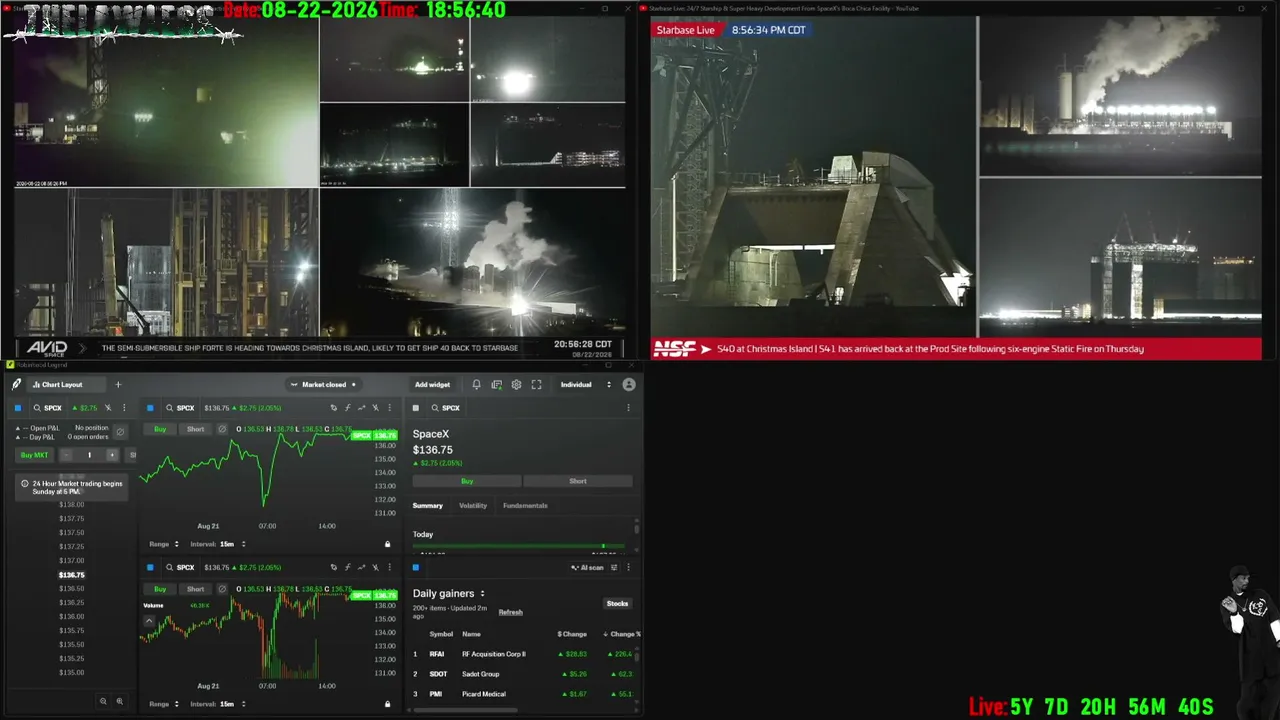Screen dimensions: 1280x720
Task: Toggle the scale lock on the bottom chart
Action: click(x=388, y=704)
